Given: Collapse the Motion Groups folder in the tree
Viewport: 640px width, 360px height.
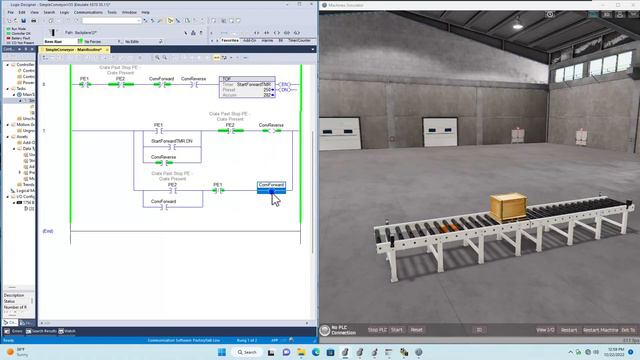Looking at the screenshot, I should pos(7,124).
